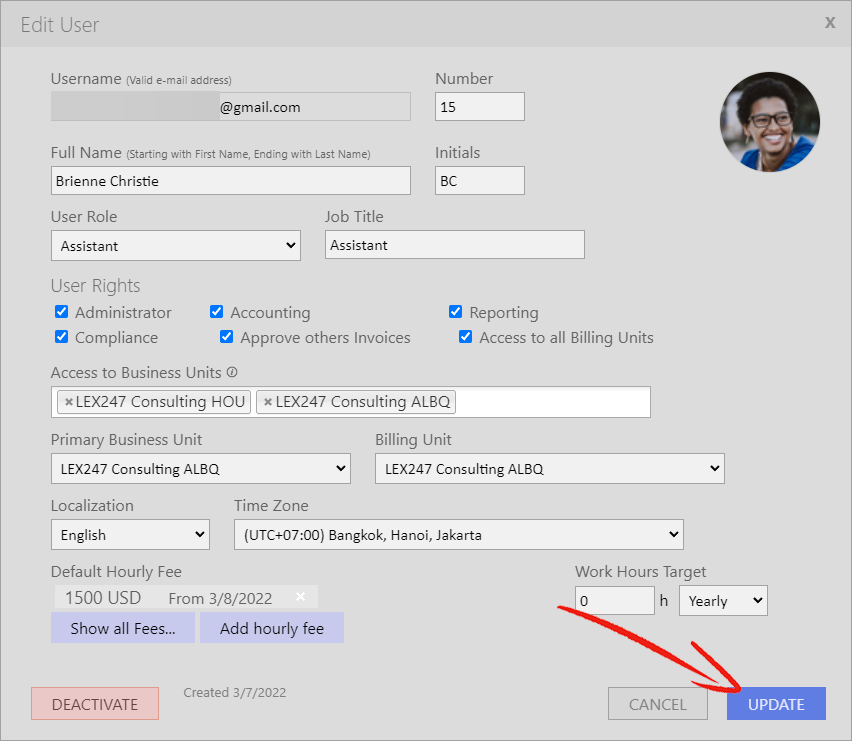
Task: Click the Show all Fees button
Action: click(123, 628)
